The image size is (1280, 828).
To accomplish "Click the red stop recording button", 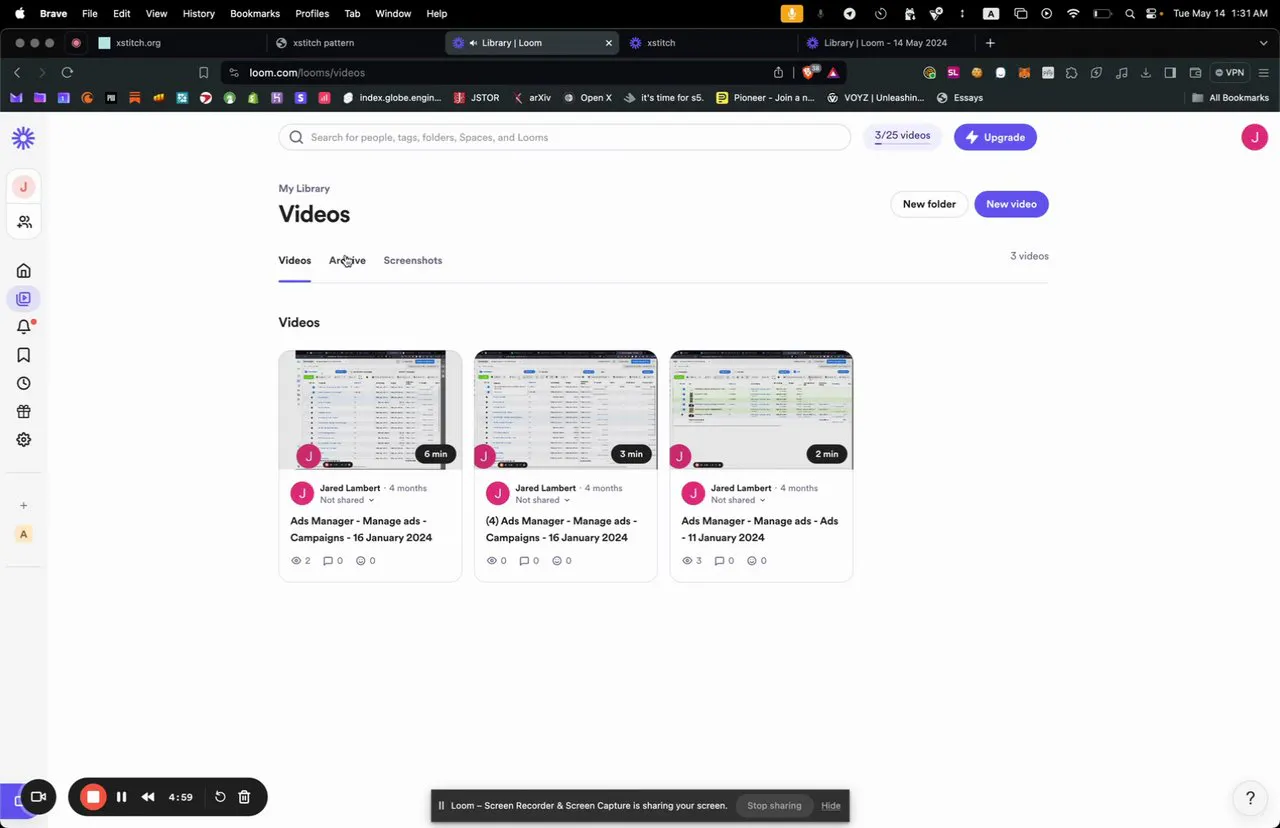I will click(x=93, y=797).
